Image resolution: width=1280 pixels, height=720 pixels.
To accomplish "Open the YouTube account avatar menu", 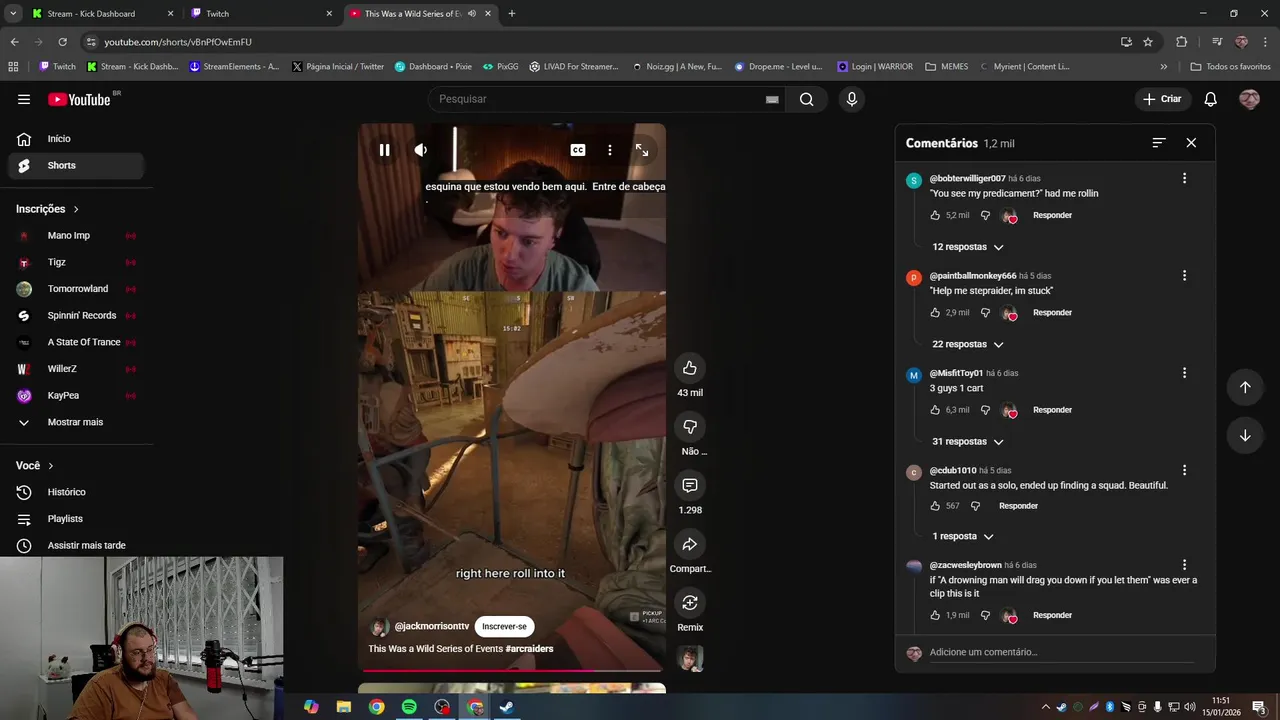I will 1249,99.
